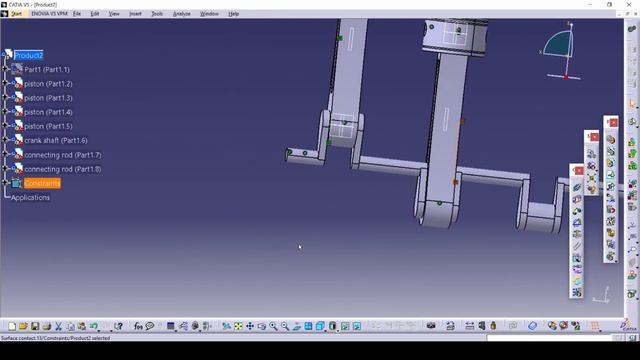
Task: Click the Paste icon
Action: click(x=82, y=326)
